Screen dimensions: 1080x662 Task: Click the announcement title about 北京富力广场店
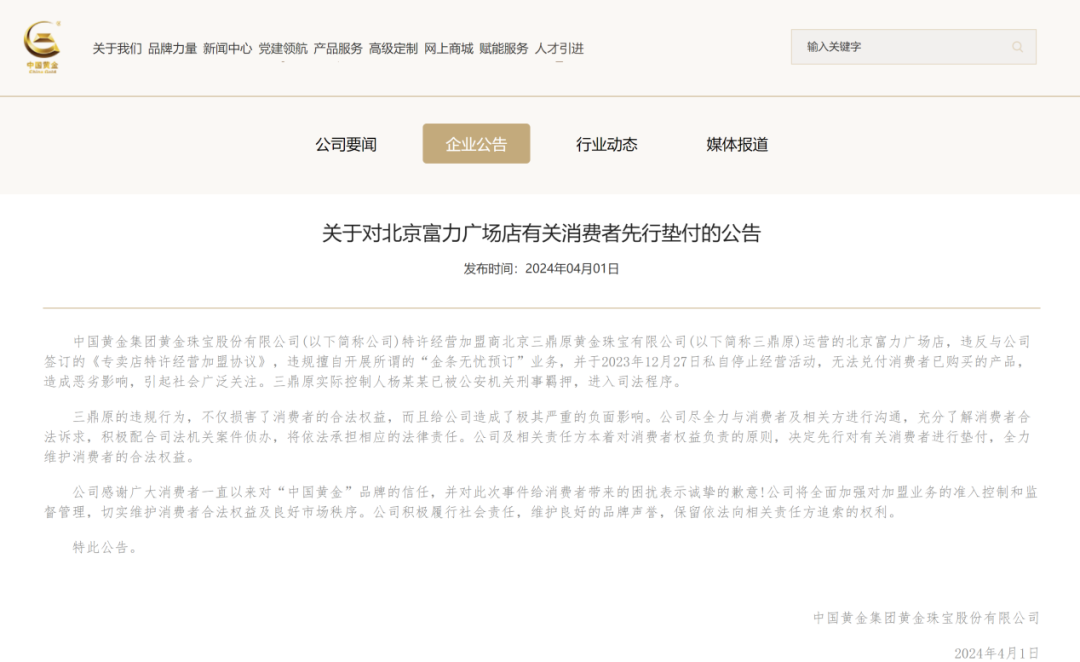(x=540, y=233)
